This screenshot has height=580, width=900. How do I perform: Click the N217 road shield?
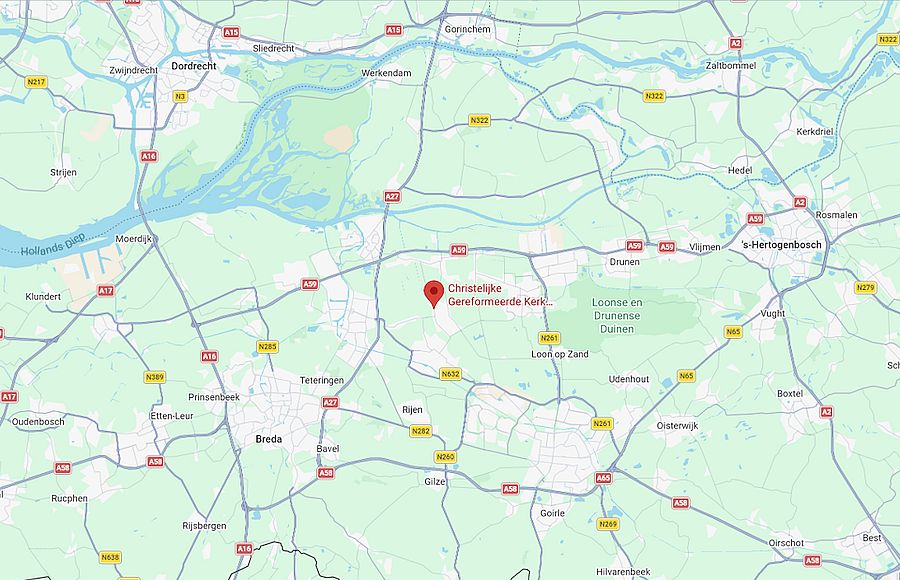[36, 82]
